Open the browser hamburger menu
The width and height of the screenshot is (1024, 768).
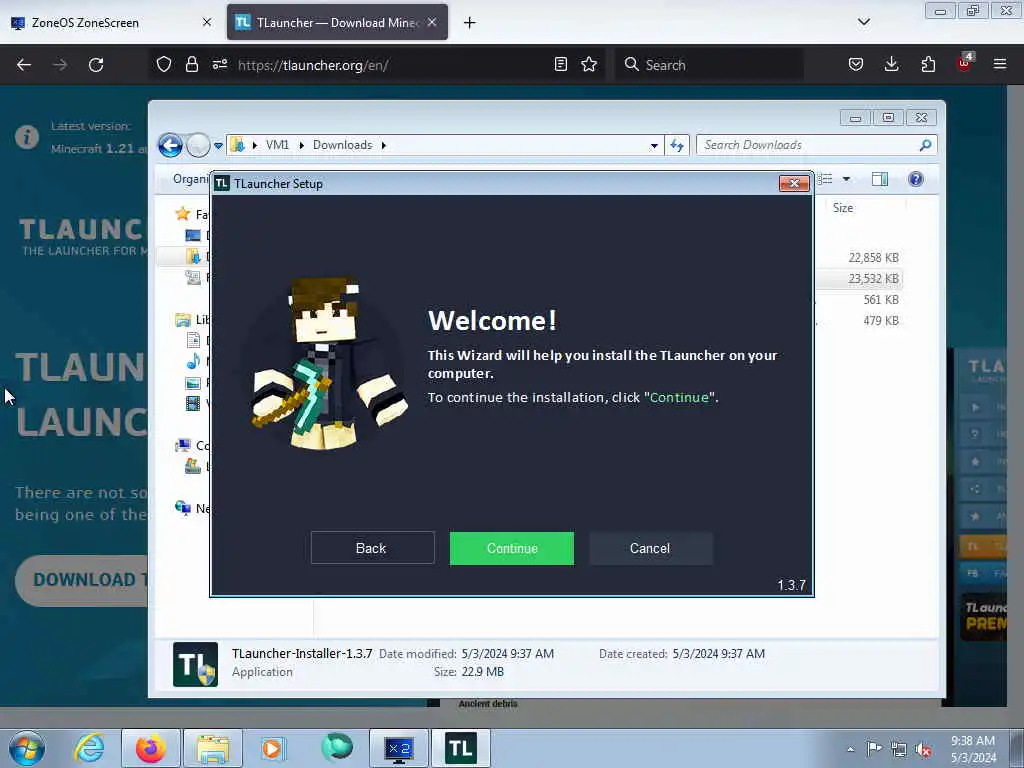point(1000,64)
